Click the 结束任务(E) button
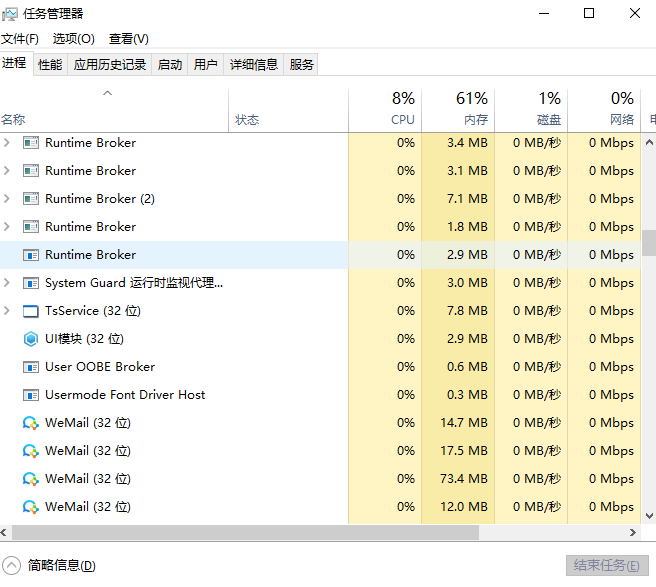This screenshot has width=656, height=587. [x=607, y=566]
